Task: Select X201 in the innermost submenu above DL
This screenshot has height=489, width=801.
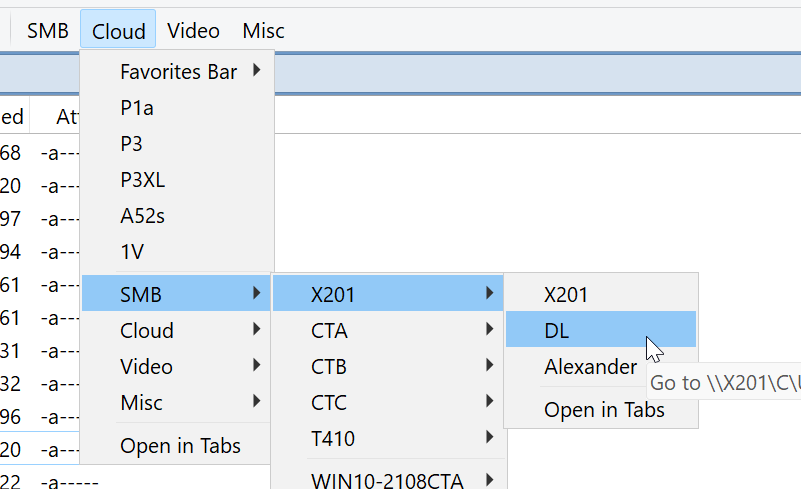Action: pos(566,295)
